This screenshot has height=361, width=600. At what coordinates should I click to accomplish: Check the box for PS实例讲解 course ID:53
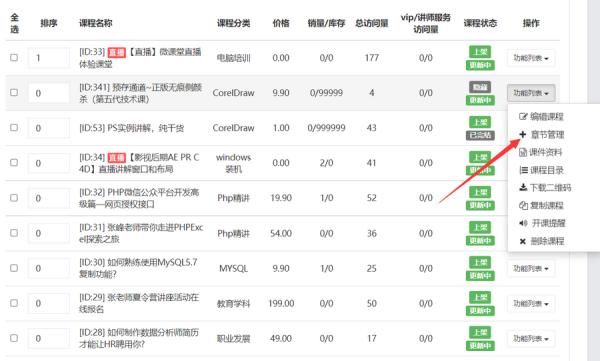(14, 127)
